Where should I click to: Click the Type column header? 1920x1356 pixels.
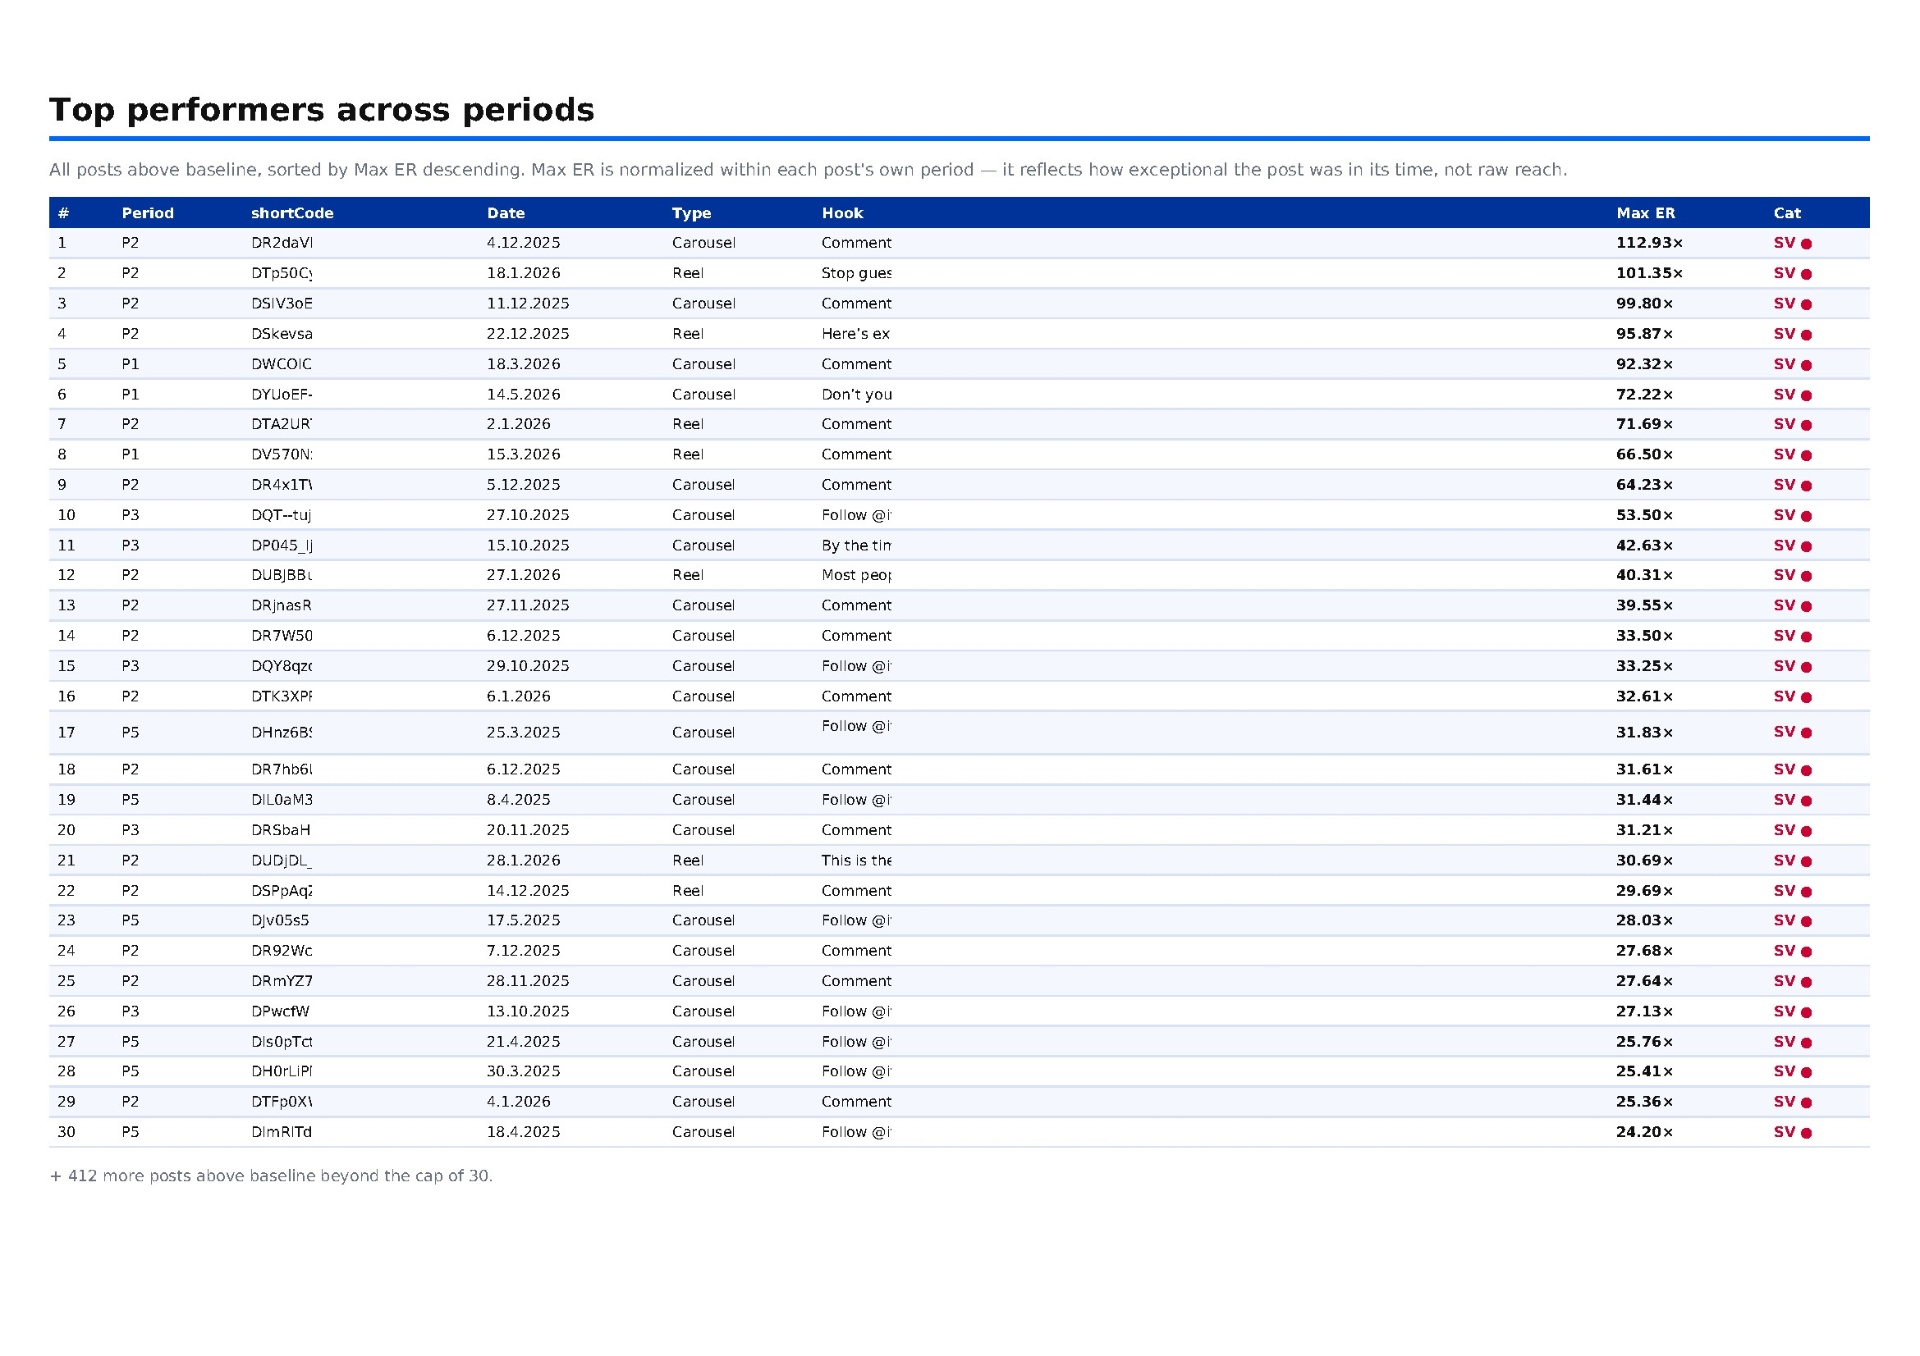click(x=691, y=213)
